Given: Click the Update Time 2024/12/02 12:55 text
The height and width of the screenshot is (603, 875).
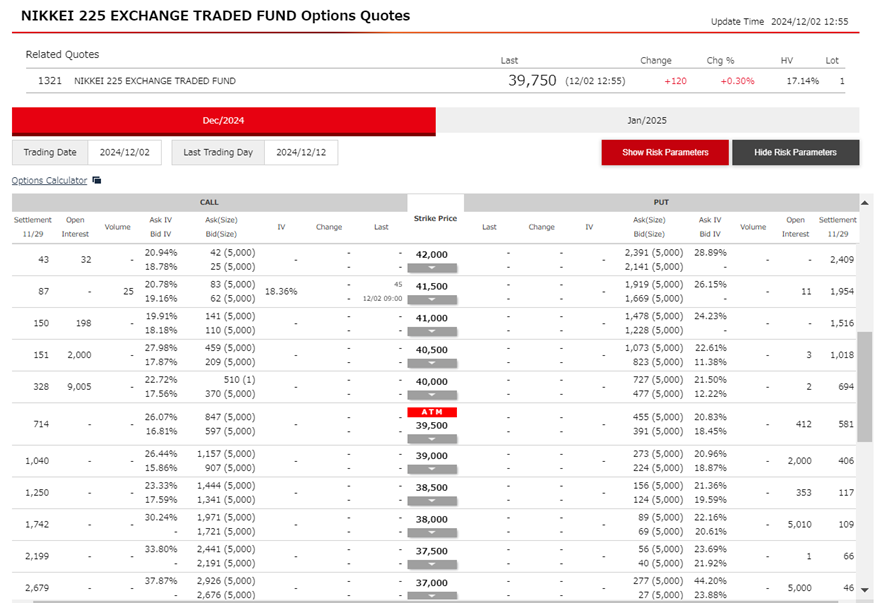Looking at the screenshot, I should click(780, 22).
